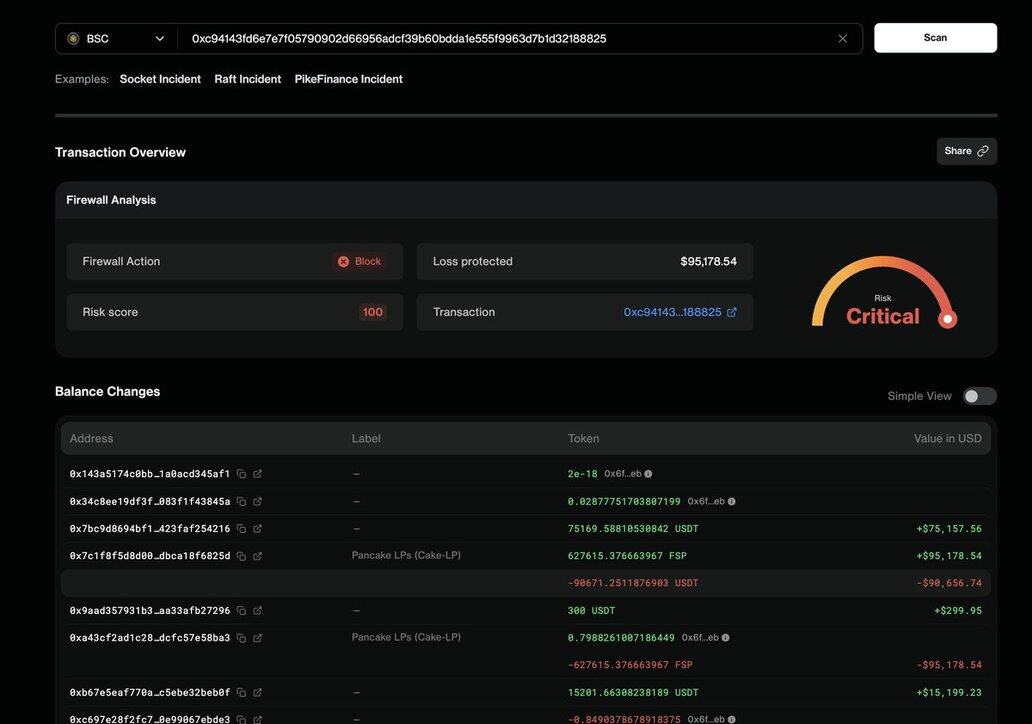Copy address 0x9aad357931b3…aa33afb27296
The image size is (1032, 724).
coord(241,611)
